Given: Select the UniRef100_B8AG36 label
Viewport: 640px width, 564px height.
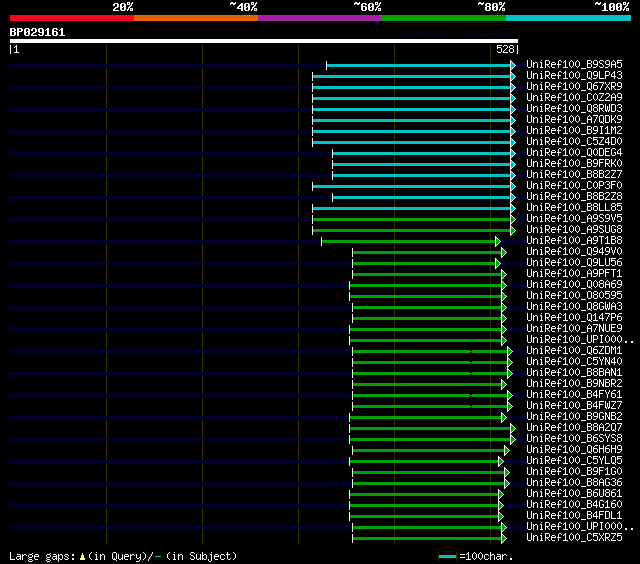Looking at the screenshot, I should [574, 483].
